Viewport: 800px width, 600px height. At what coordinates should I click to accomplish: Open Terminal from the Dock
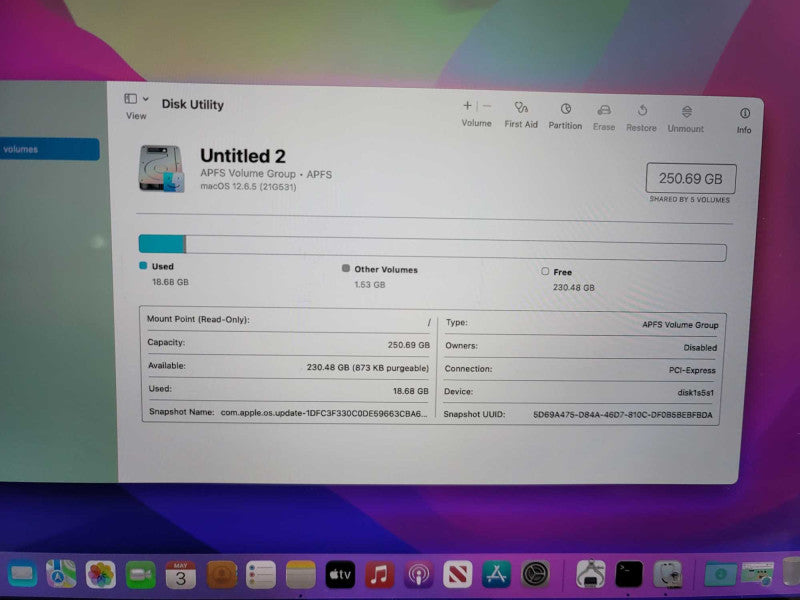pyautogui.click(x=629, y=574)
